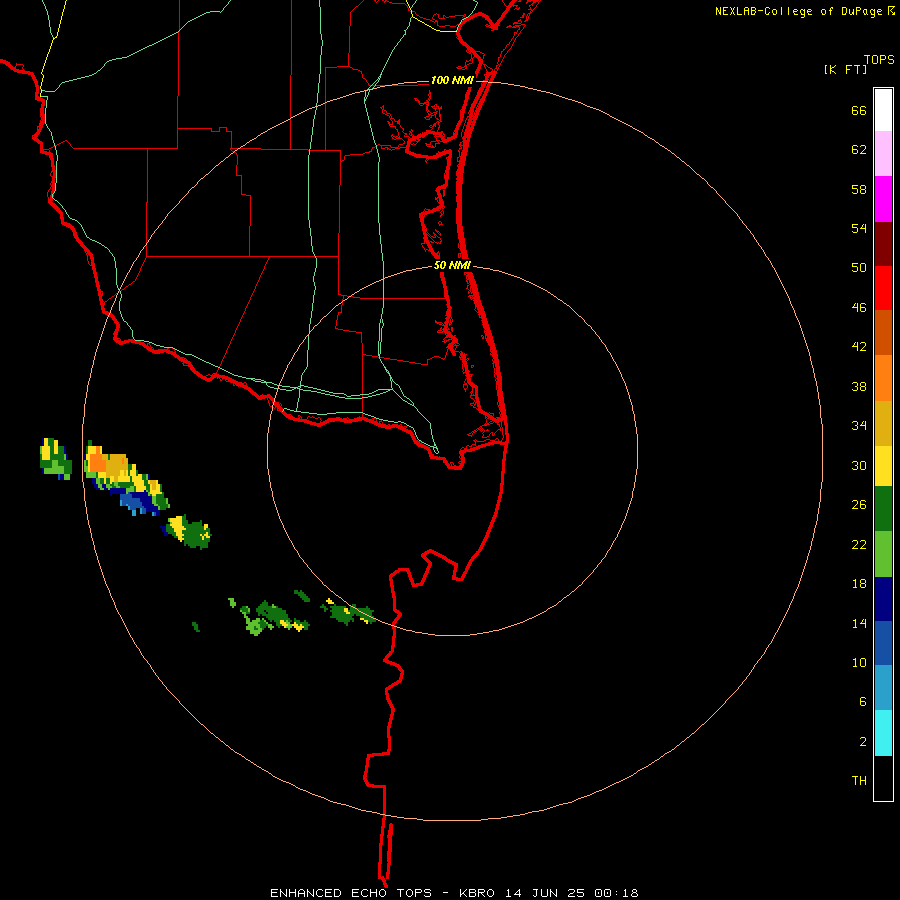Pick the magenta band in the color scale
Image resolution: width=900 pixels, height=900 pixels.
pos(883,199)
